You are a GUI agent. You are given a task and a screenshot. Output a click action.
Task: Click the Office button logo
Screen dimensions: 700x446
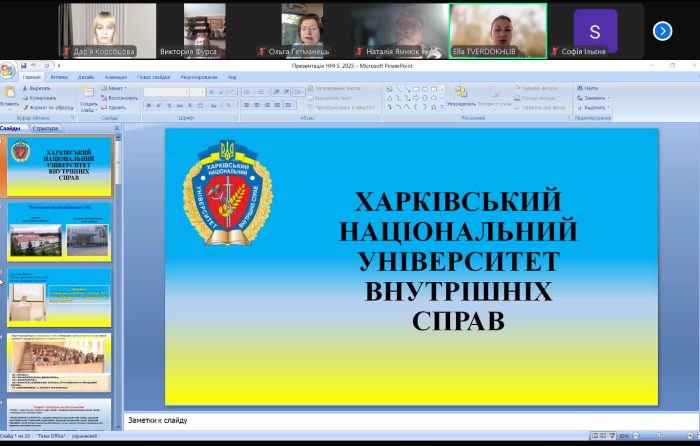[x=7, y=70]
